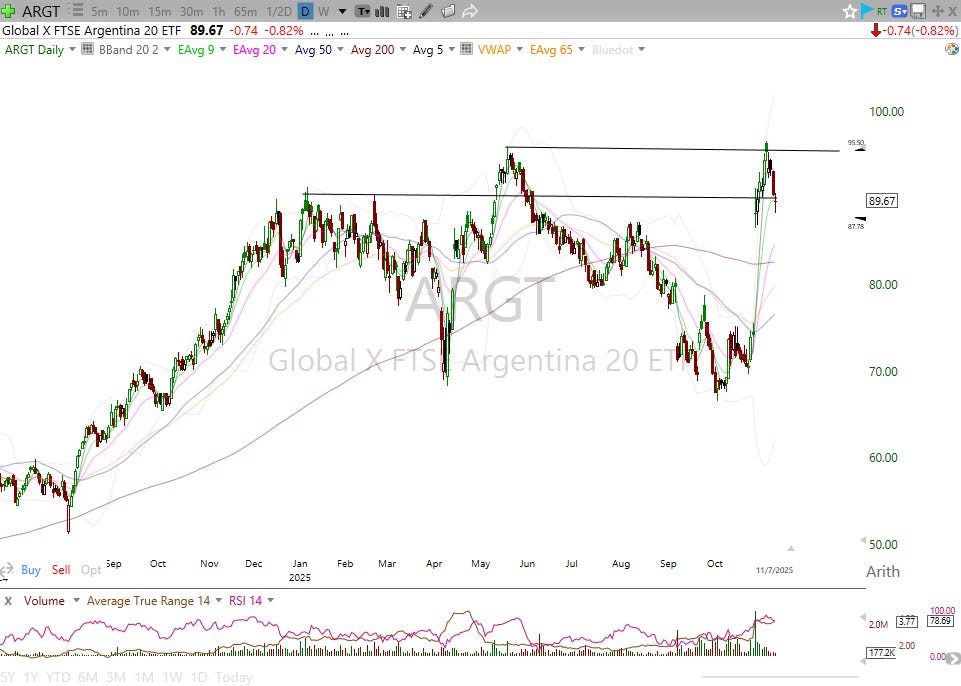Set chart range to 1Y
Screen dimensions: 961x686
pos(30,677)
